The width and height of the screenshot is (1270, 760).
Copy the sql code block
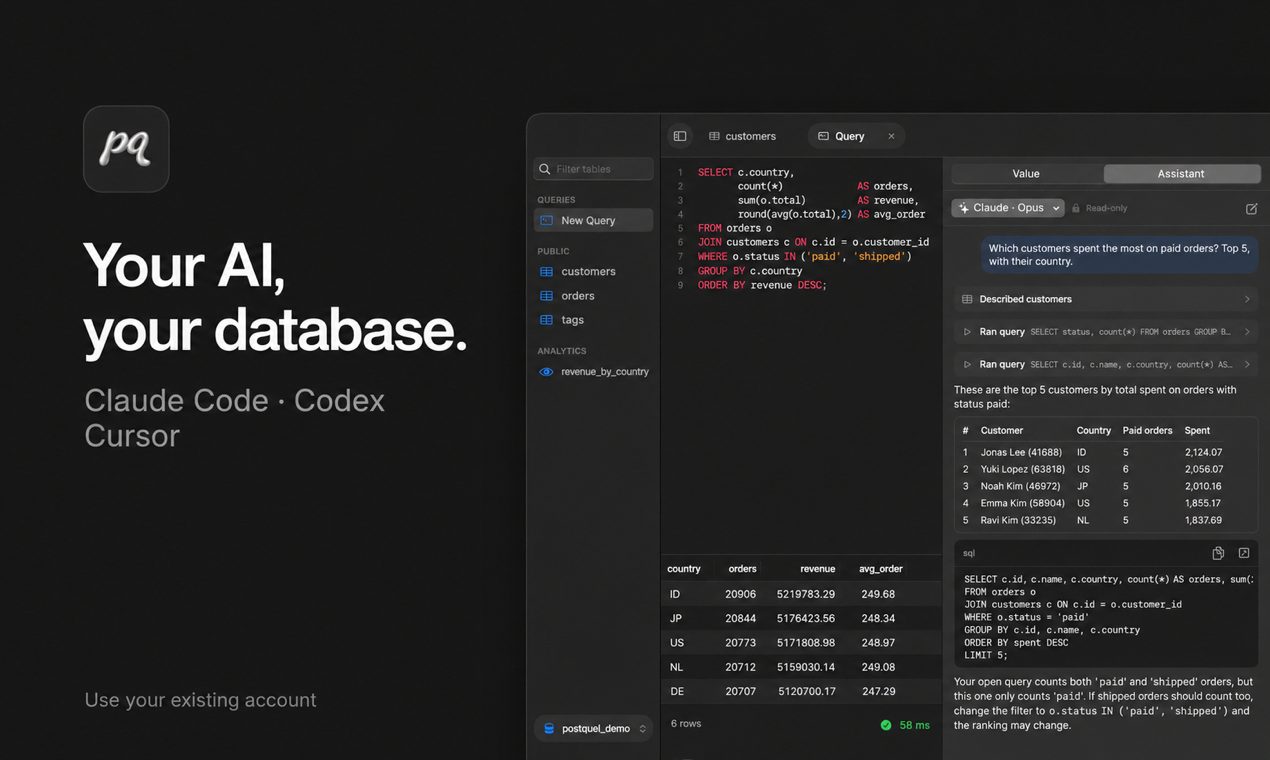point(1218,553)
